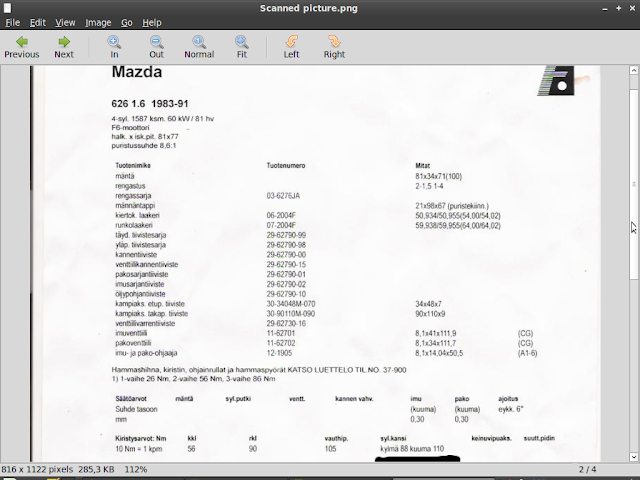640x480 pixels.
Task: Reset zoom to Normal size
Action: 199,47
